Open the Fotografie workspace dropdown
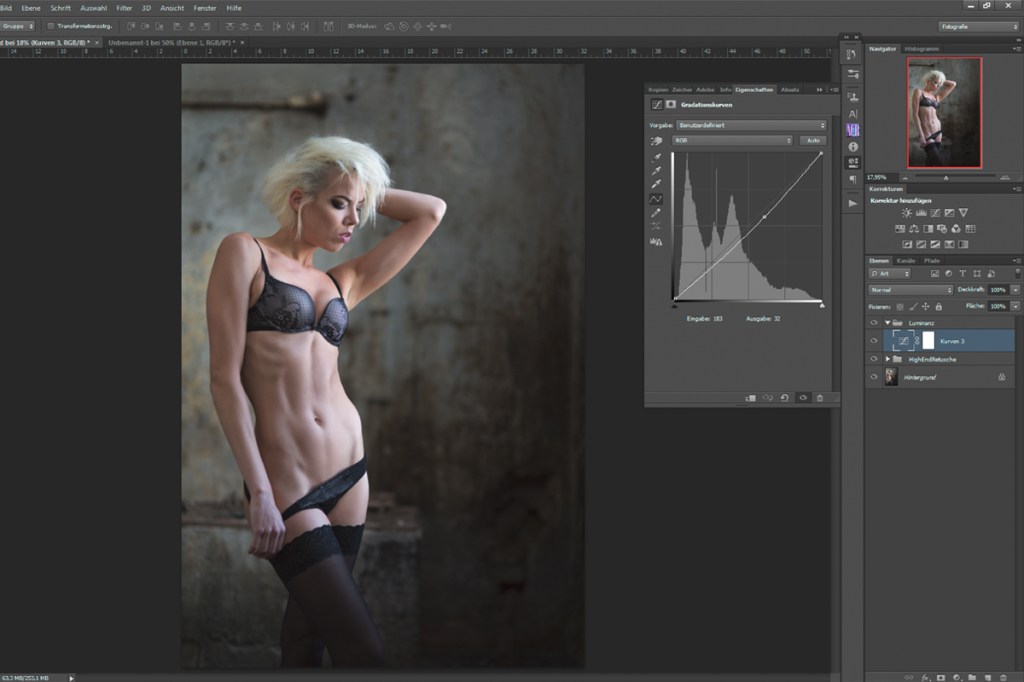 click(x=978, y=27)
